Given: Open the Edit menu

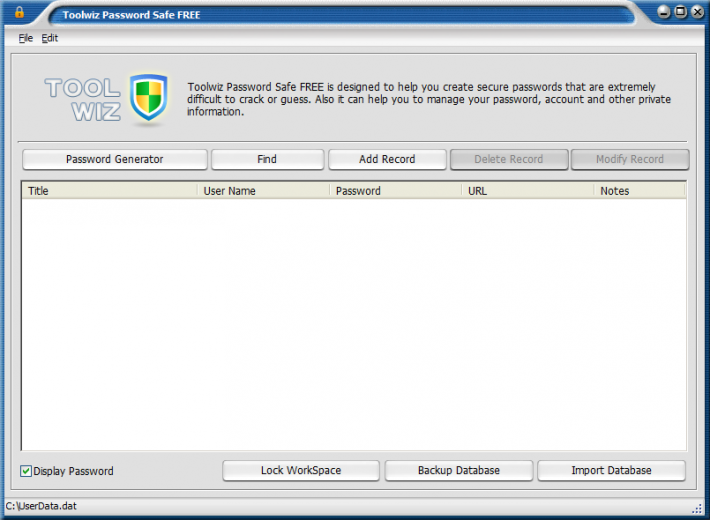Looking at the screenshot, I should (49, 38).
